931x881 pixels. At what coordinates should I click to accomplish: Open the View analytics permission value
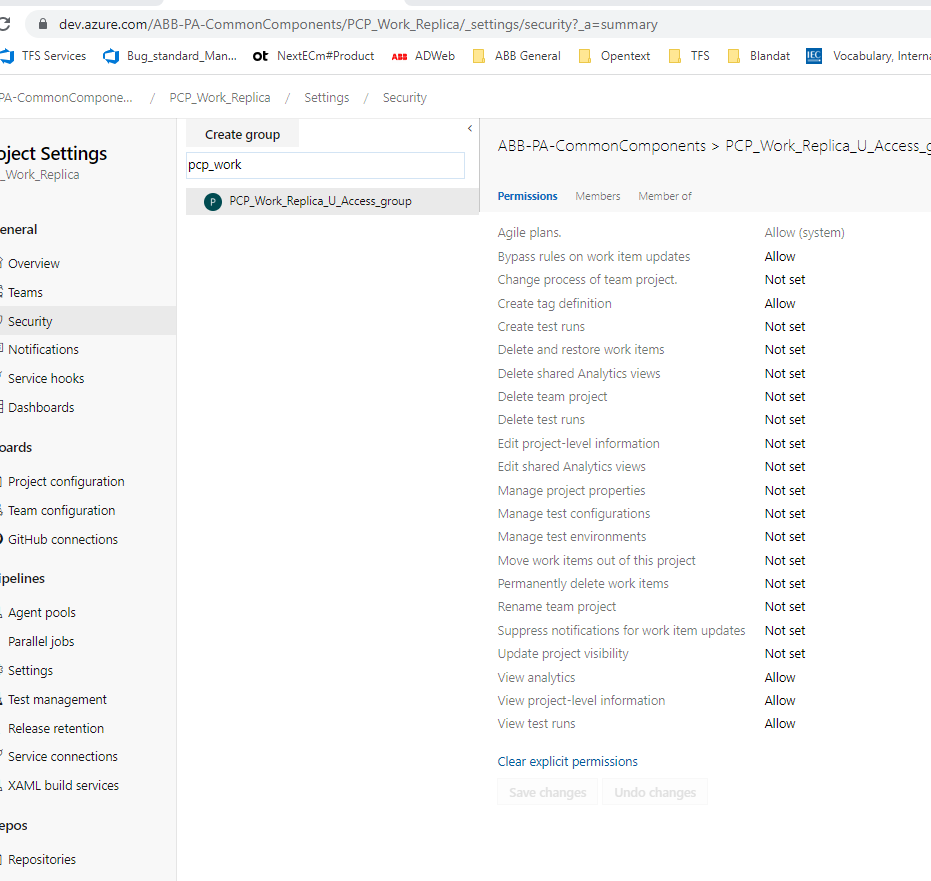click(x=780, y=677)
